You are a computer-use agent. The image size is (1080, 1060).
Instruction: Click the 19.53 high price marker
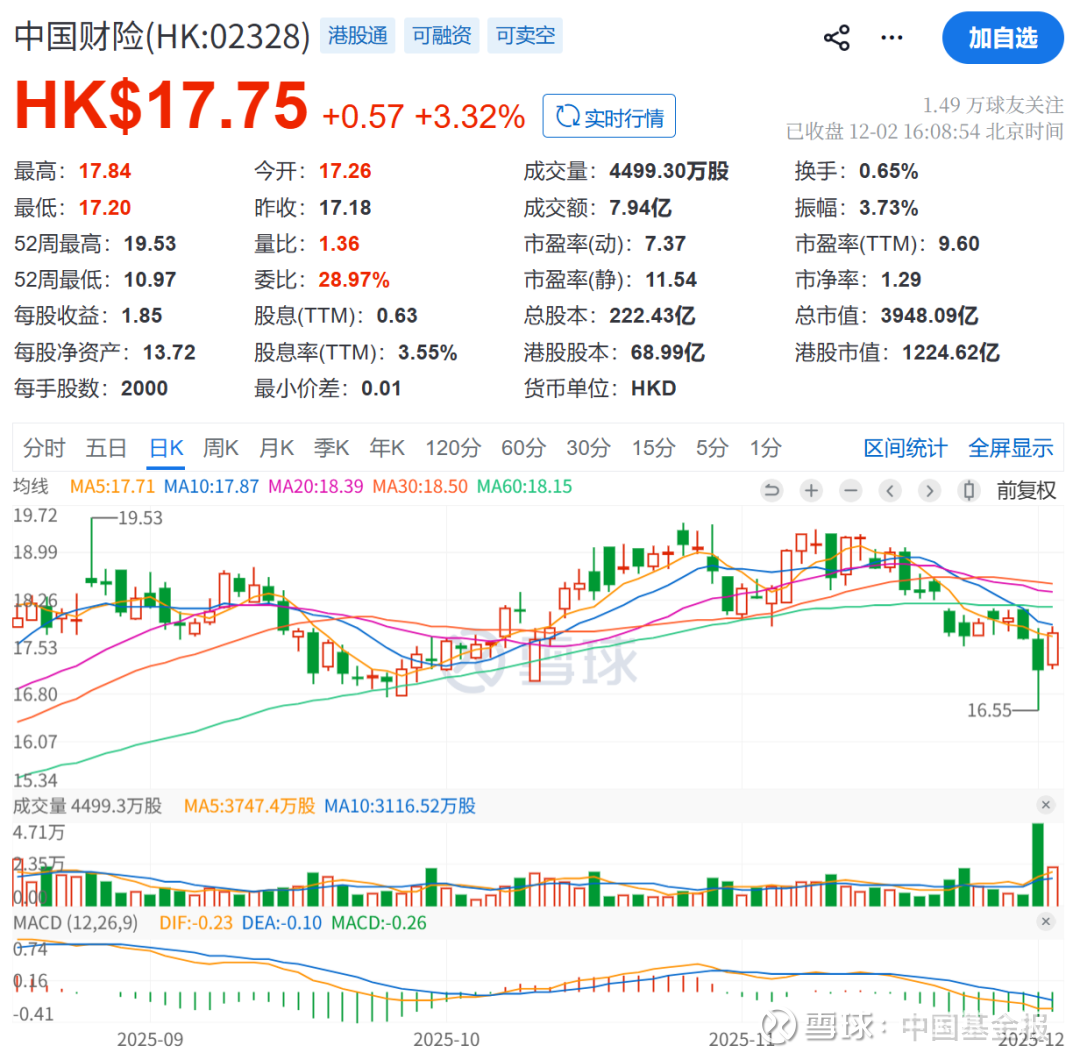coord(140,518)
